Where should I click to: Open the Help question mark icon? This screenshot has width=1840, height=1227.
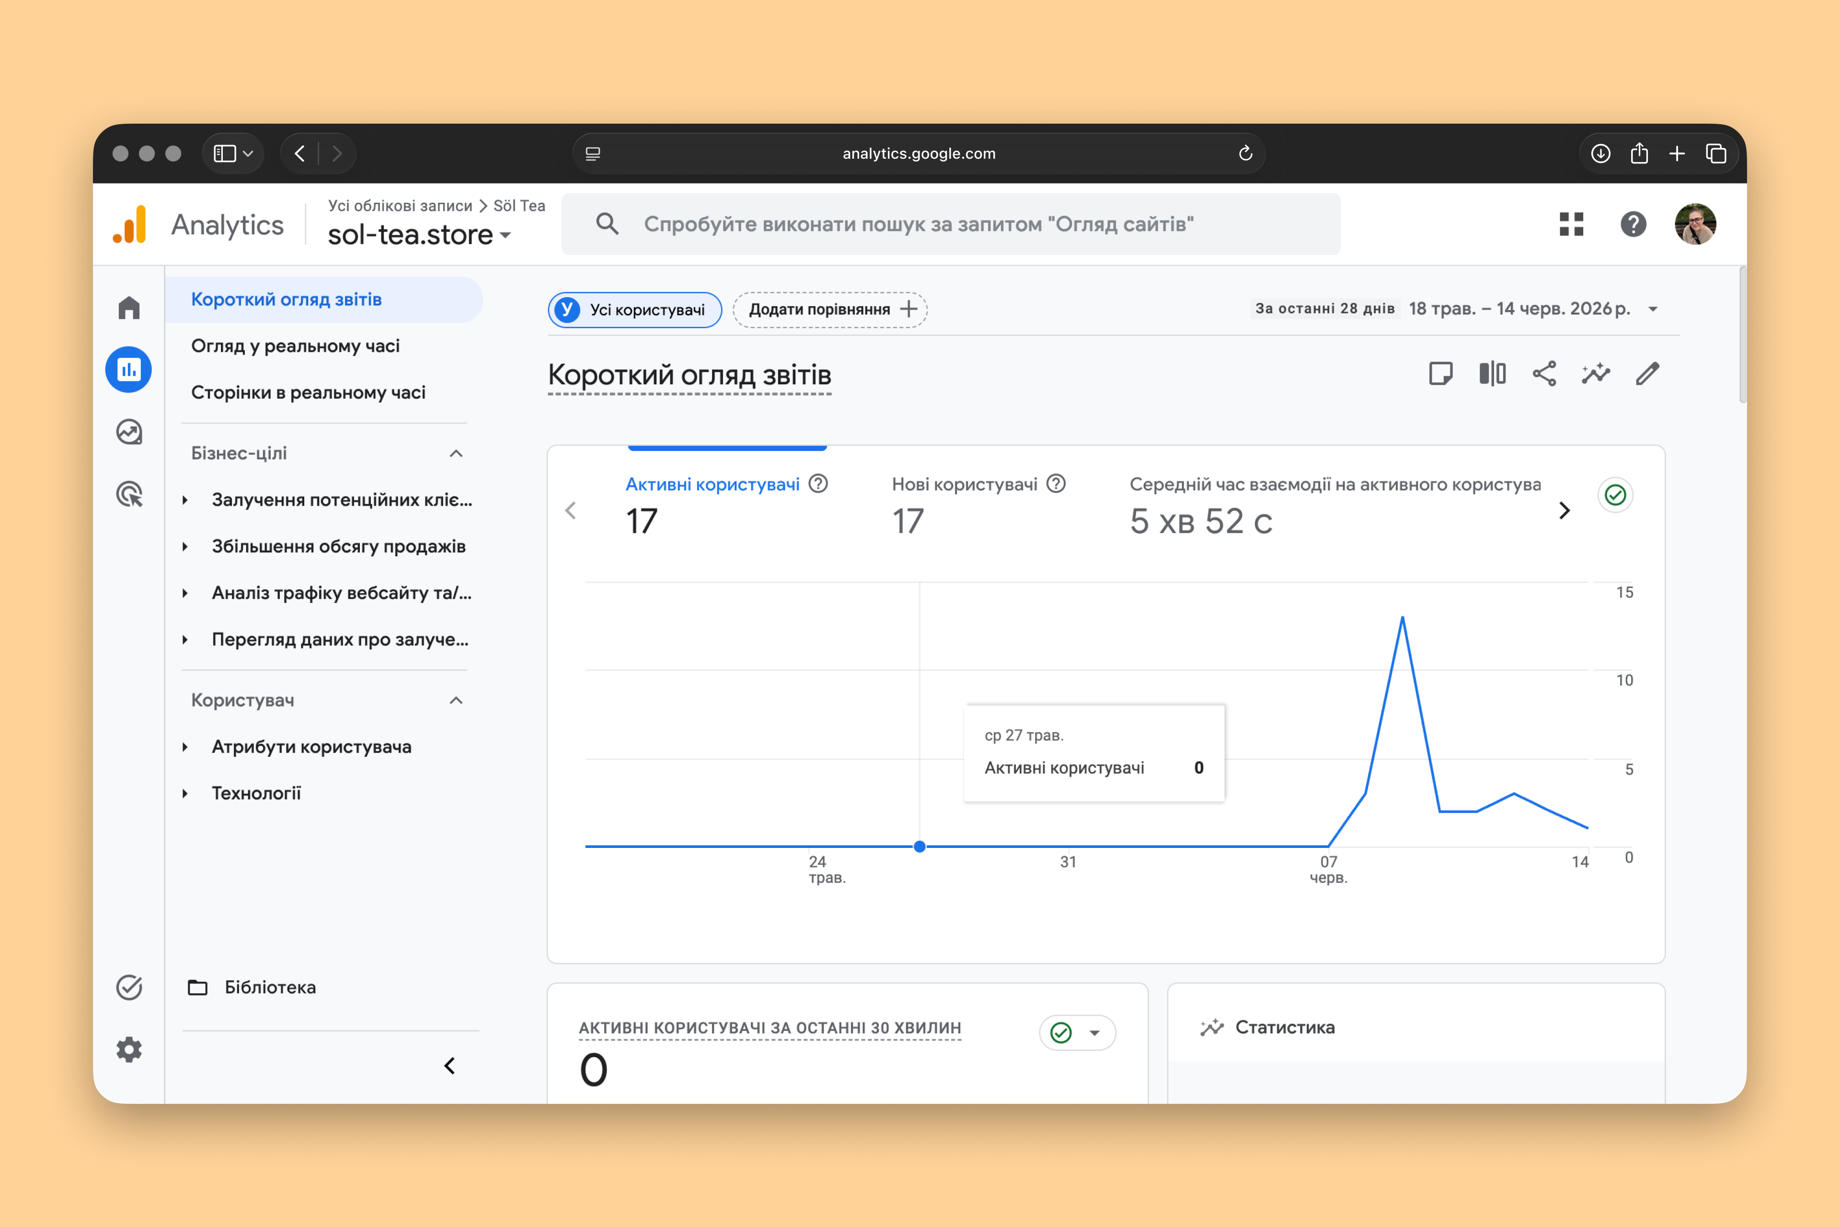pyautogui.click(x=1633, y=224)
